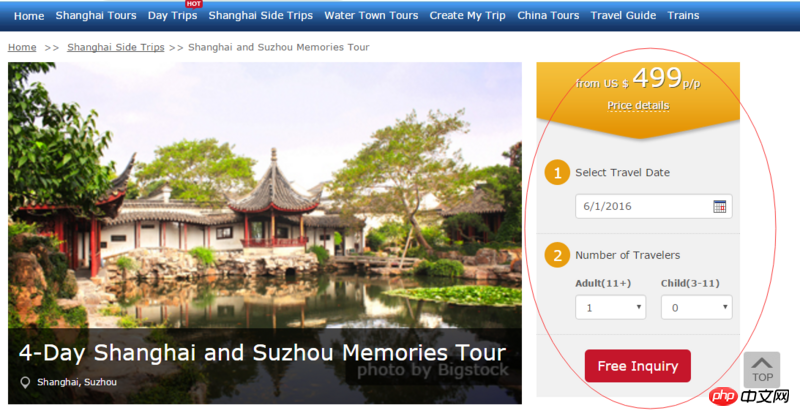Open Shanghai Tours menu item
Viewport: 800px width, 416px height.
(x=96, y=15)
